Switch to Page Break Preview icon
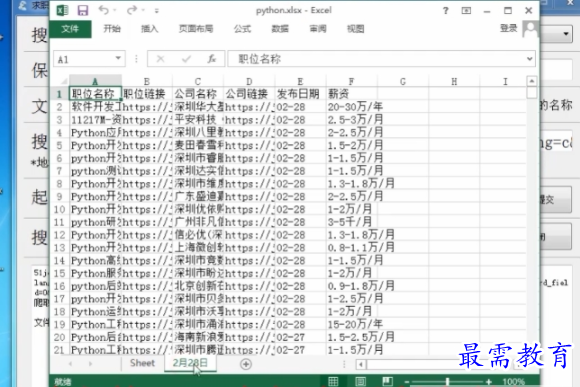This screenshot has width=580, height=387. coord(387,381)
